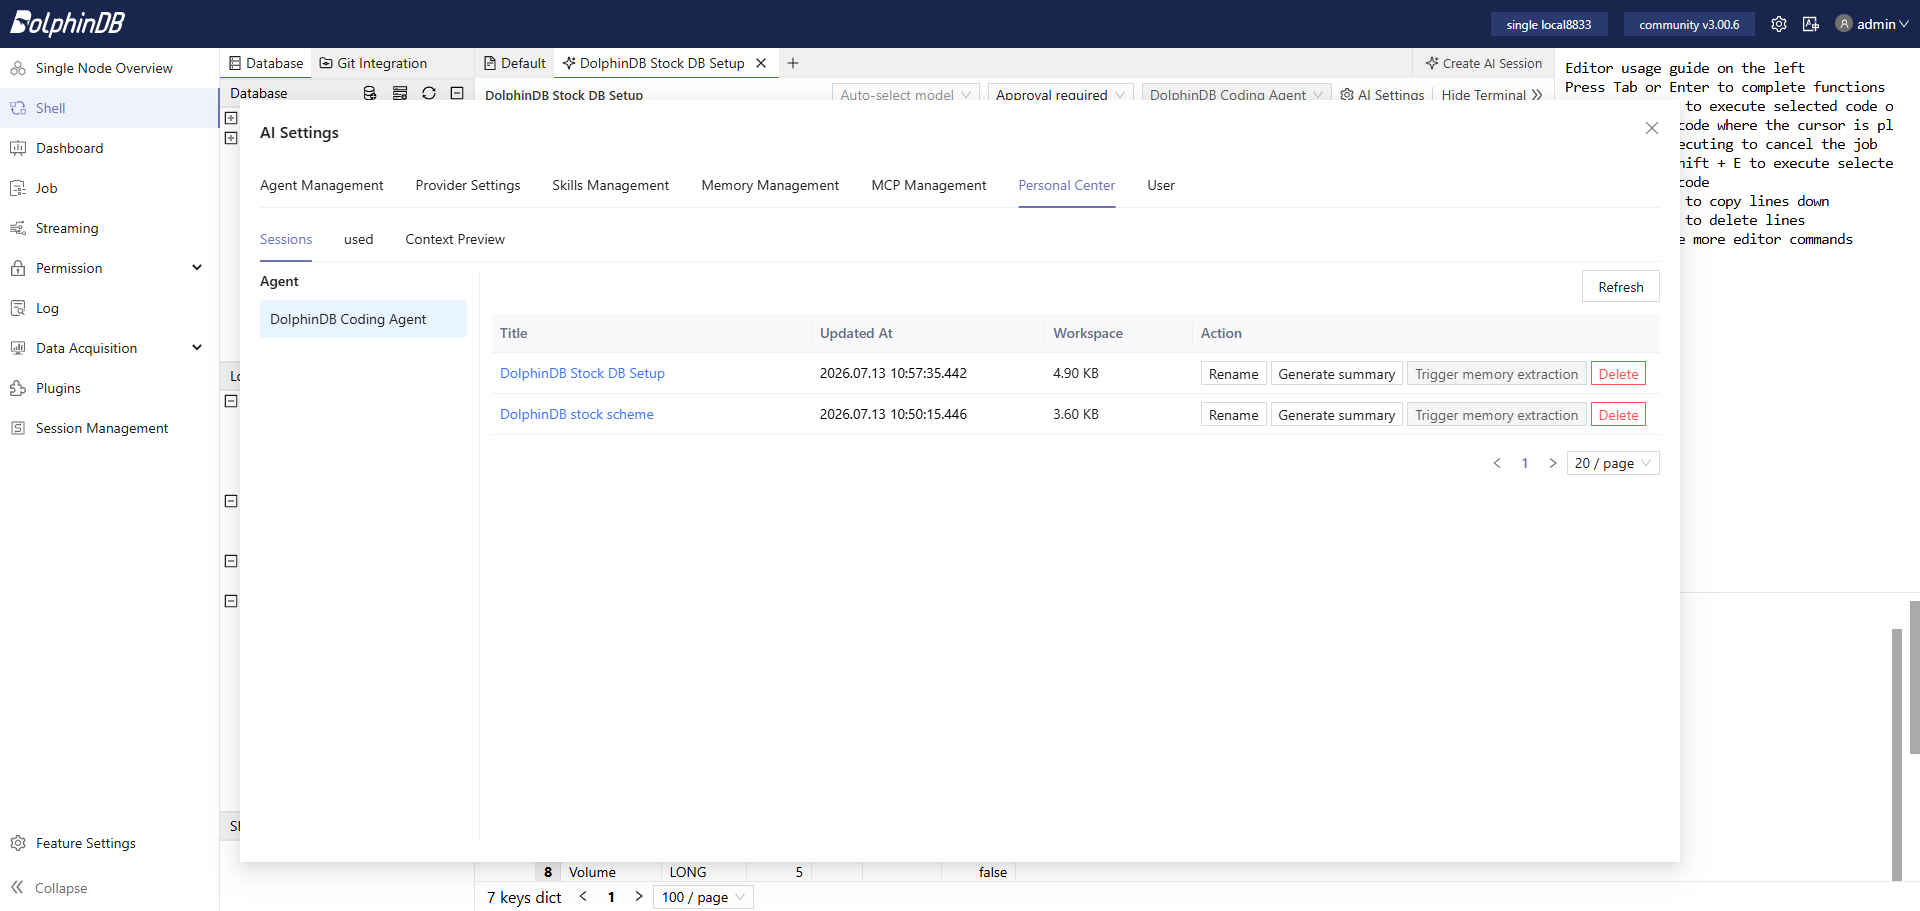Image resolution: width=1920 pixels, height=911 pixels.
Task: Switch to the Database panel tab
Action: (266, 63)
